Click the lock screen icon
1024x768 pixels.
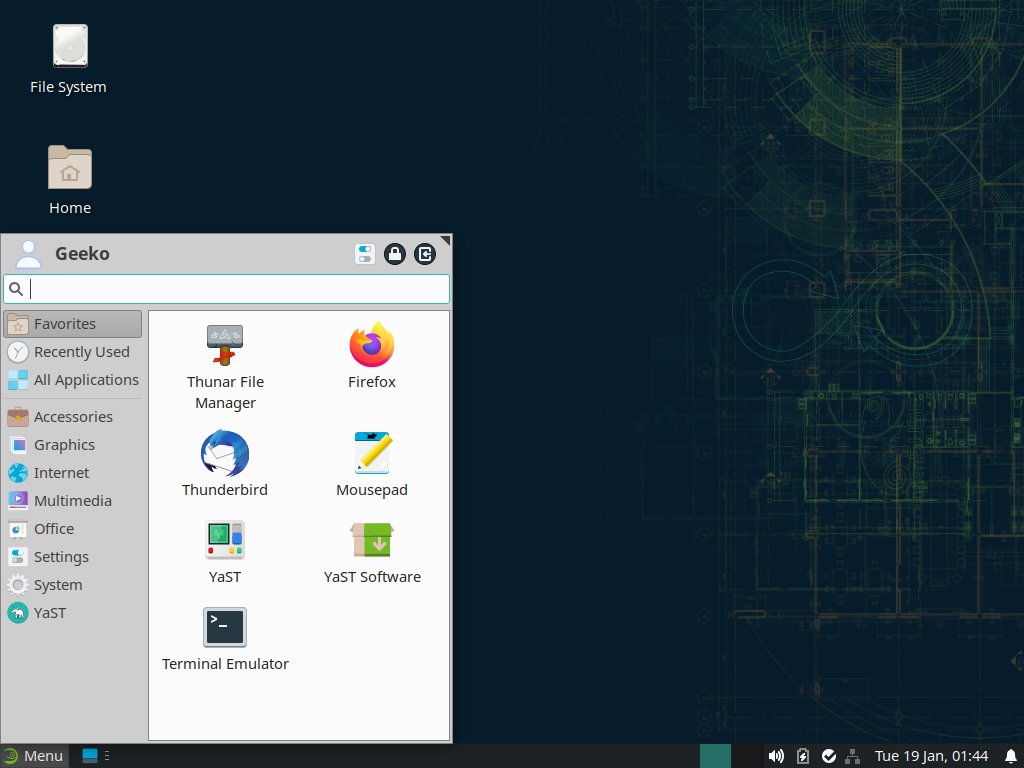pos(395,254)
